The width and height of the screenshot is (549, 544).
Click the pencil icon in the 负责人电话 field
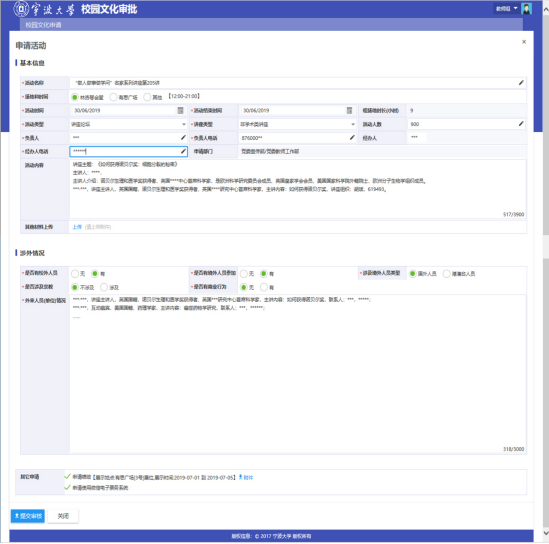[352, 138]
